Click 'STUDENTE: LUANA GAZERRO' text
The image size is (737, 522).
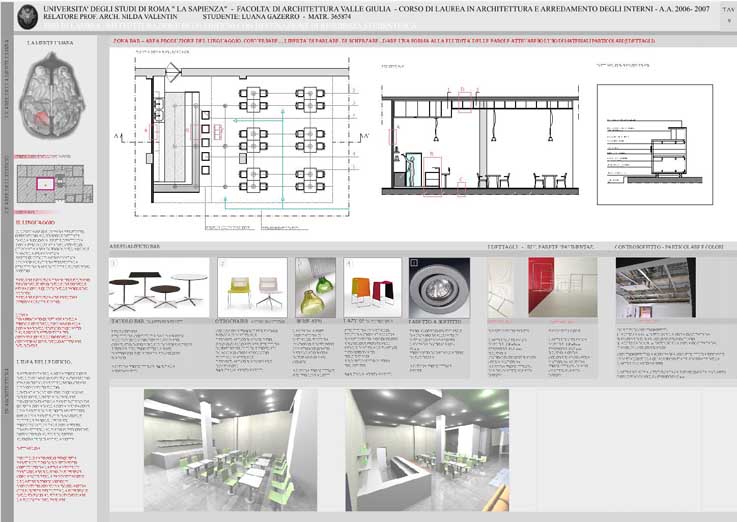pos(251,16)
